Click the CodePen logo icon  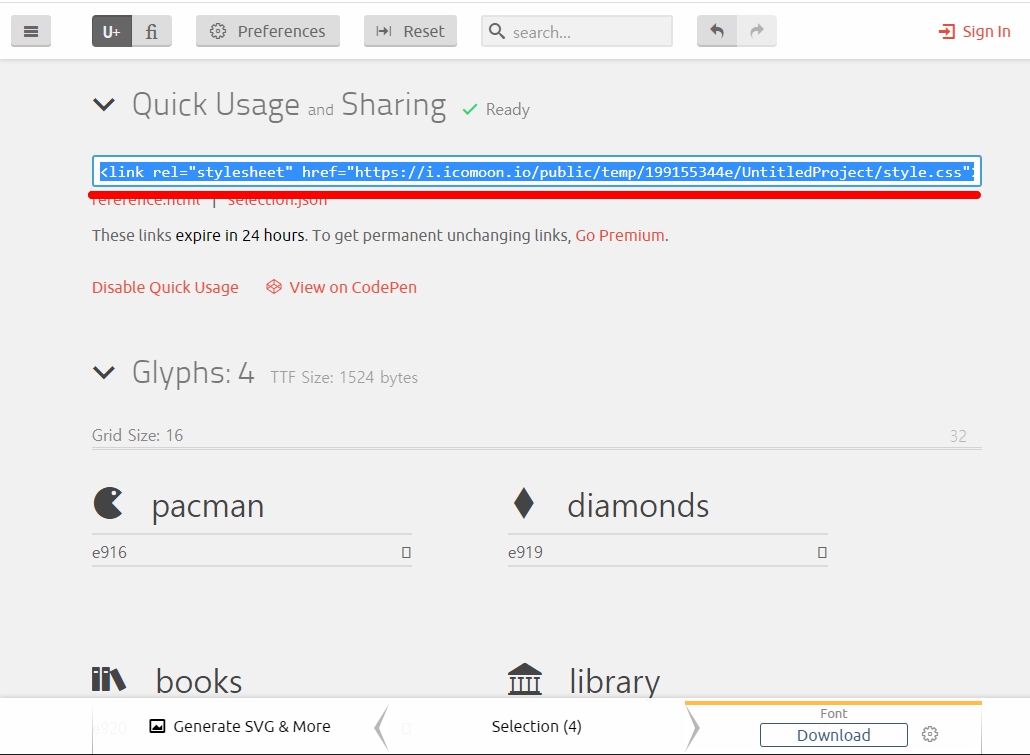click(273, 287)
